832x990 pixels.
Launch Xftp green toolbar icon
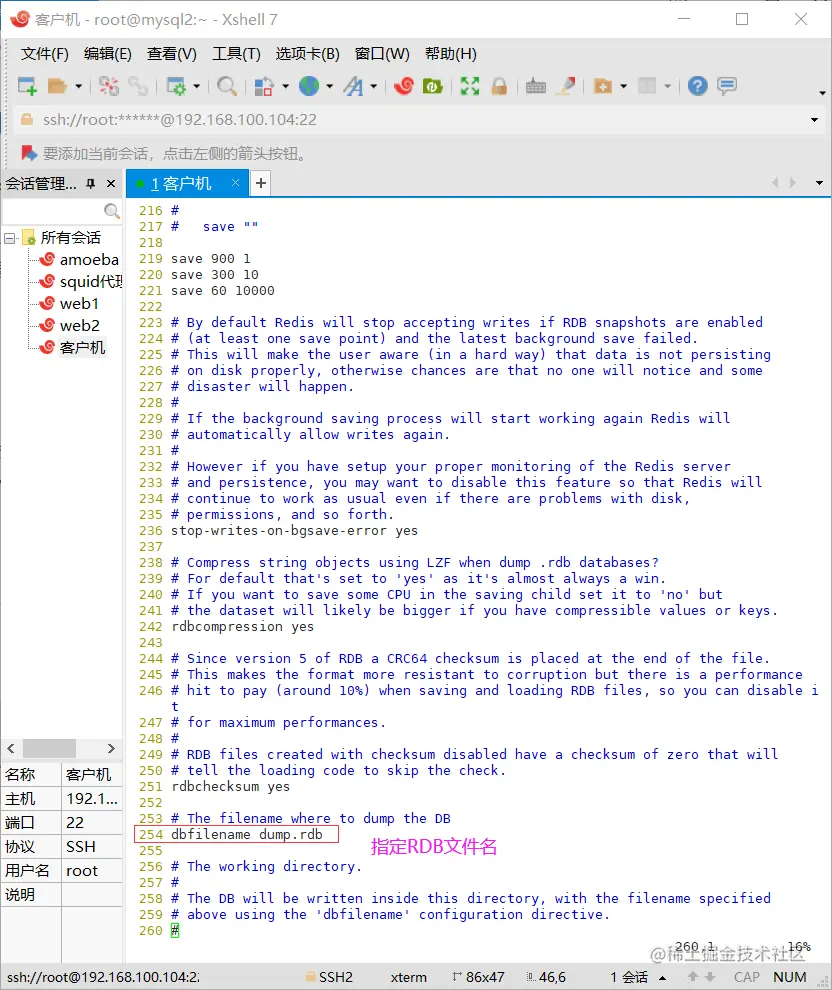point(432,86)
